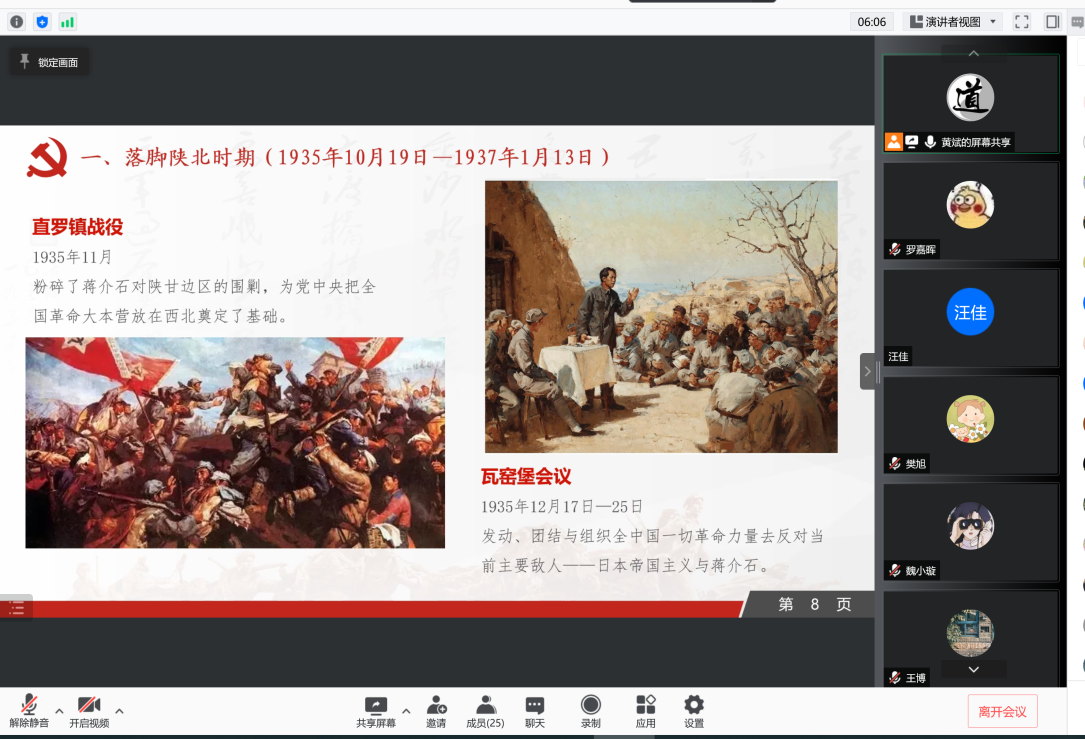Turn on the camera (开启视频)
This screenshot has height=739, width=1085.
click(x=89, y=710)
